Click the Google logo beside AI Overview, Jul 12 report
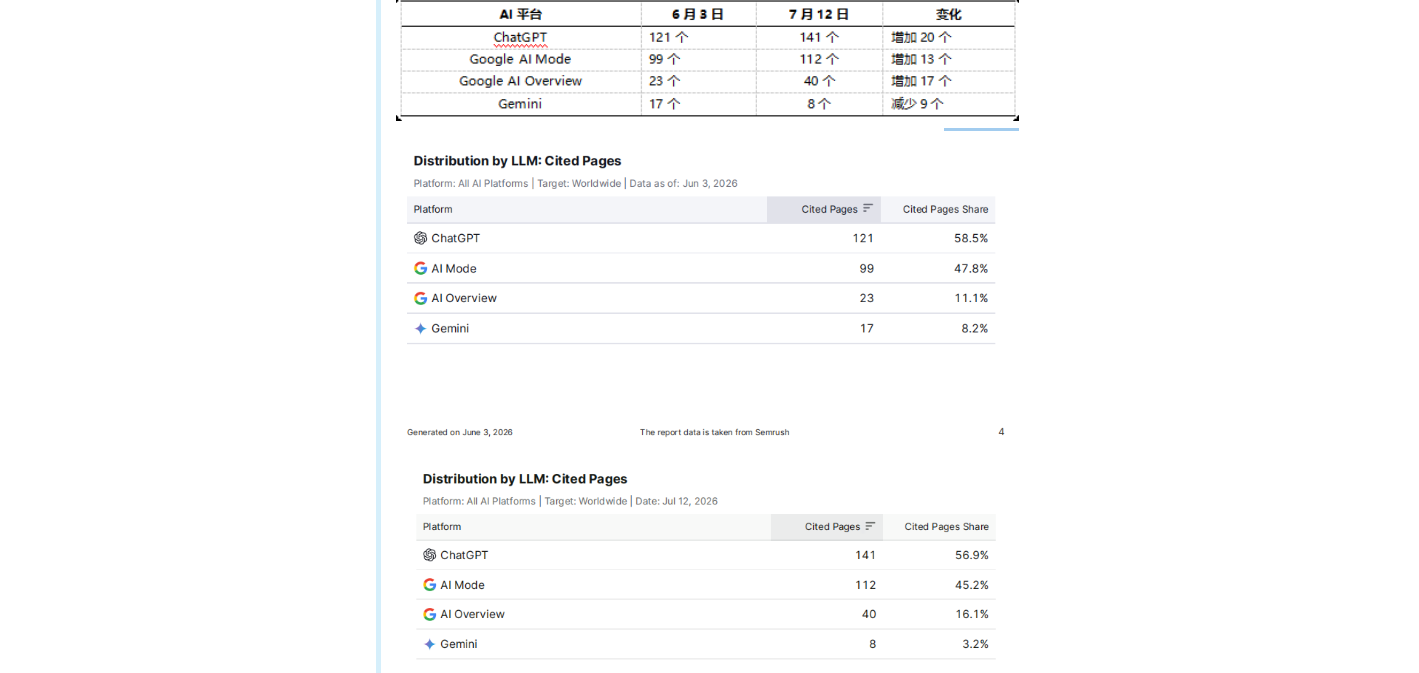This screenshot has height=673, width=1419. coord(429,614)
